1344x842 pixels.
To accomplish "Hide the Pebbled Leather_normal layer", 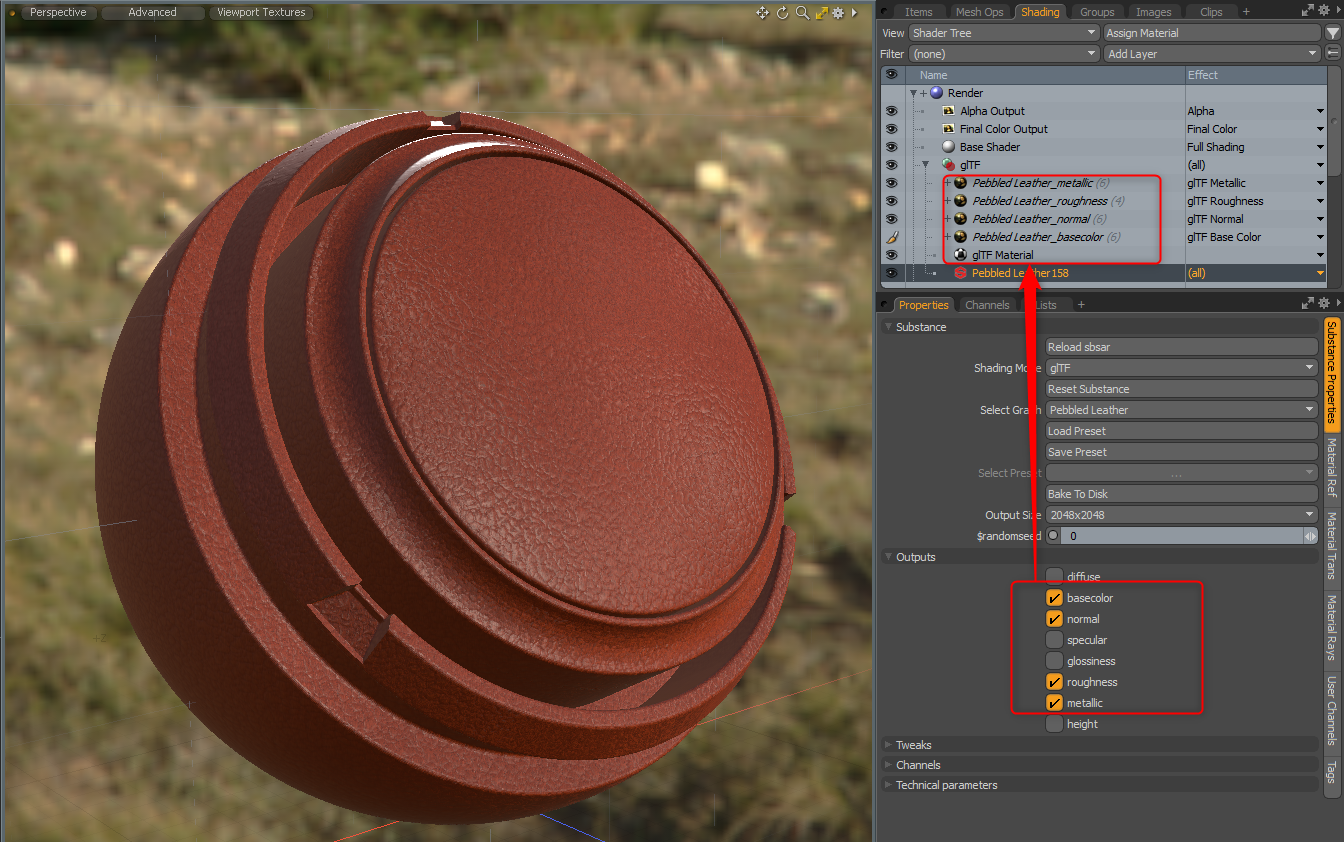I will point(892,219).
